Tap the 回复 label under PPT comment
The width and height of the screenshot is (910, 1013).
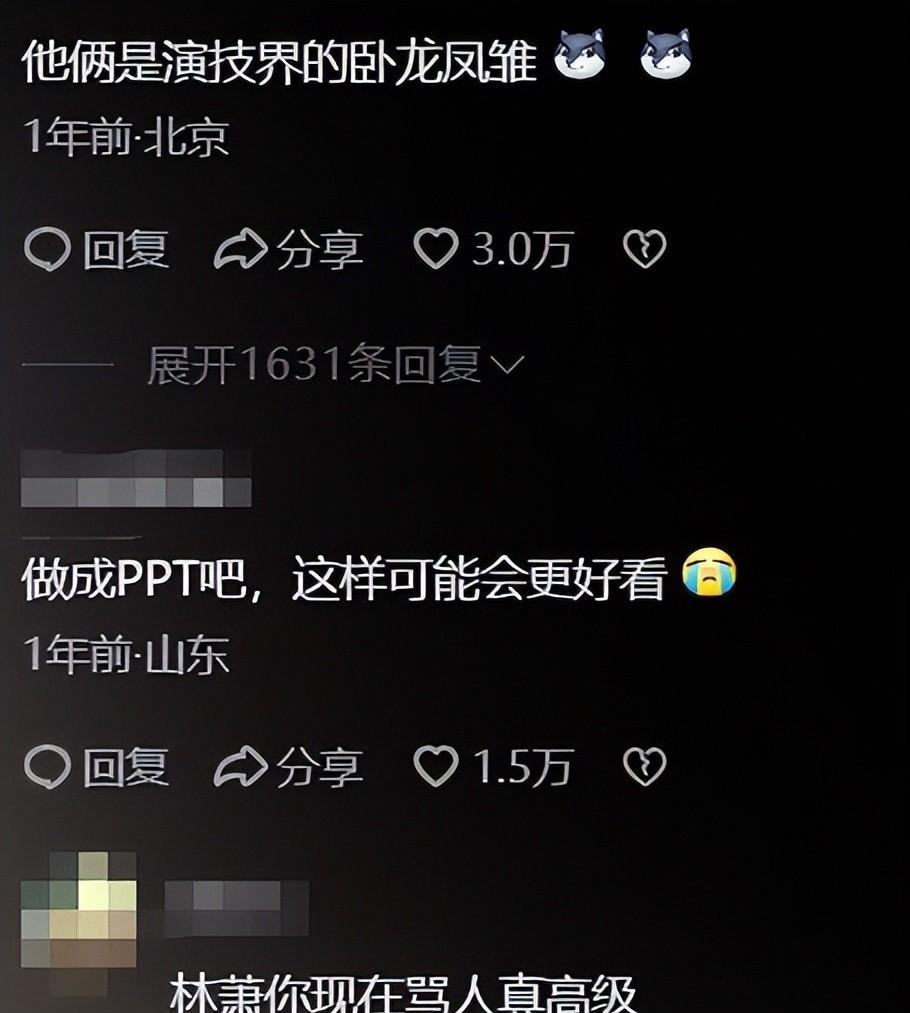[x=126, y=767]
